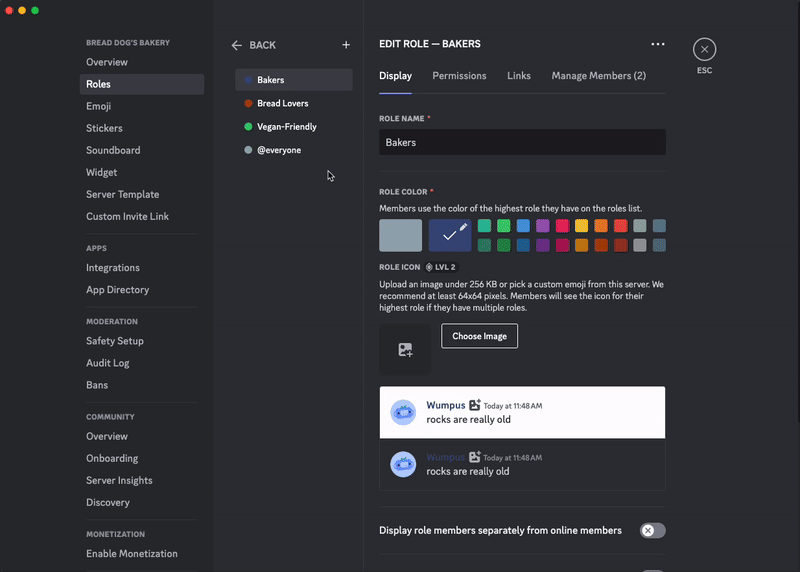Click the role icon badge in light preview

click(x=474, y=405)
